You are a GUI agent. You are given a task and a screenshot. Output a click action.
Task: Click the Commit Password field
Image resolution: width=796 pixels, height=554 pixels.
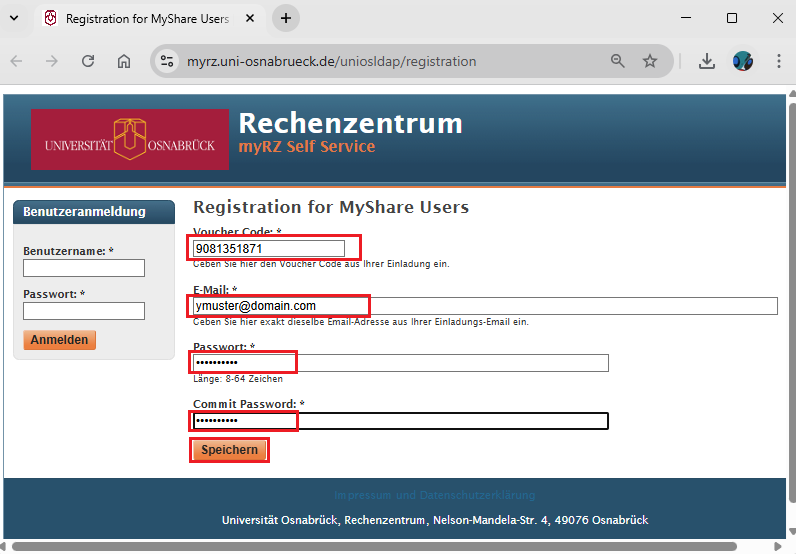[400, 421]
